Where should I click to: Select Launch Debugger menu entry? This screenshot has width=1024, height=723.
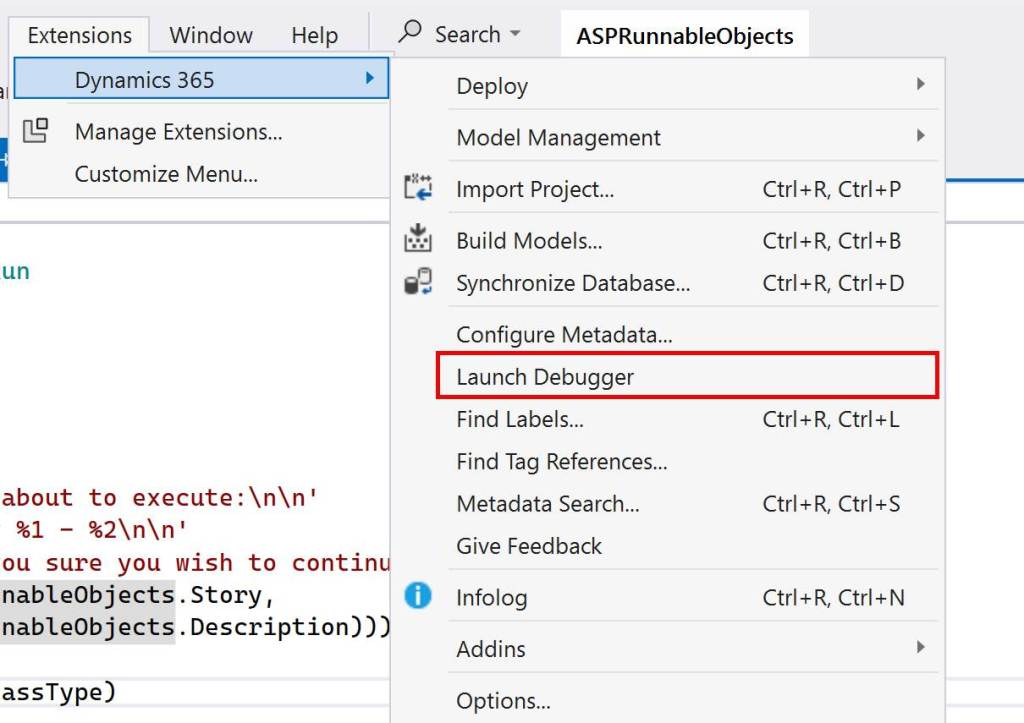coord(545,377)
